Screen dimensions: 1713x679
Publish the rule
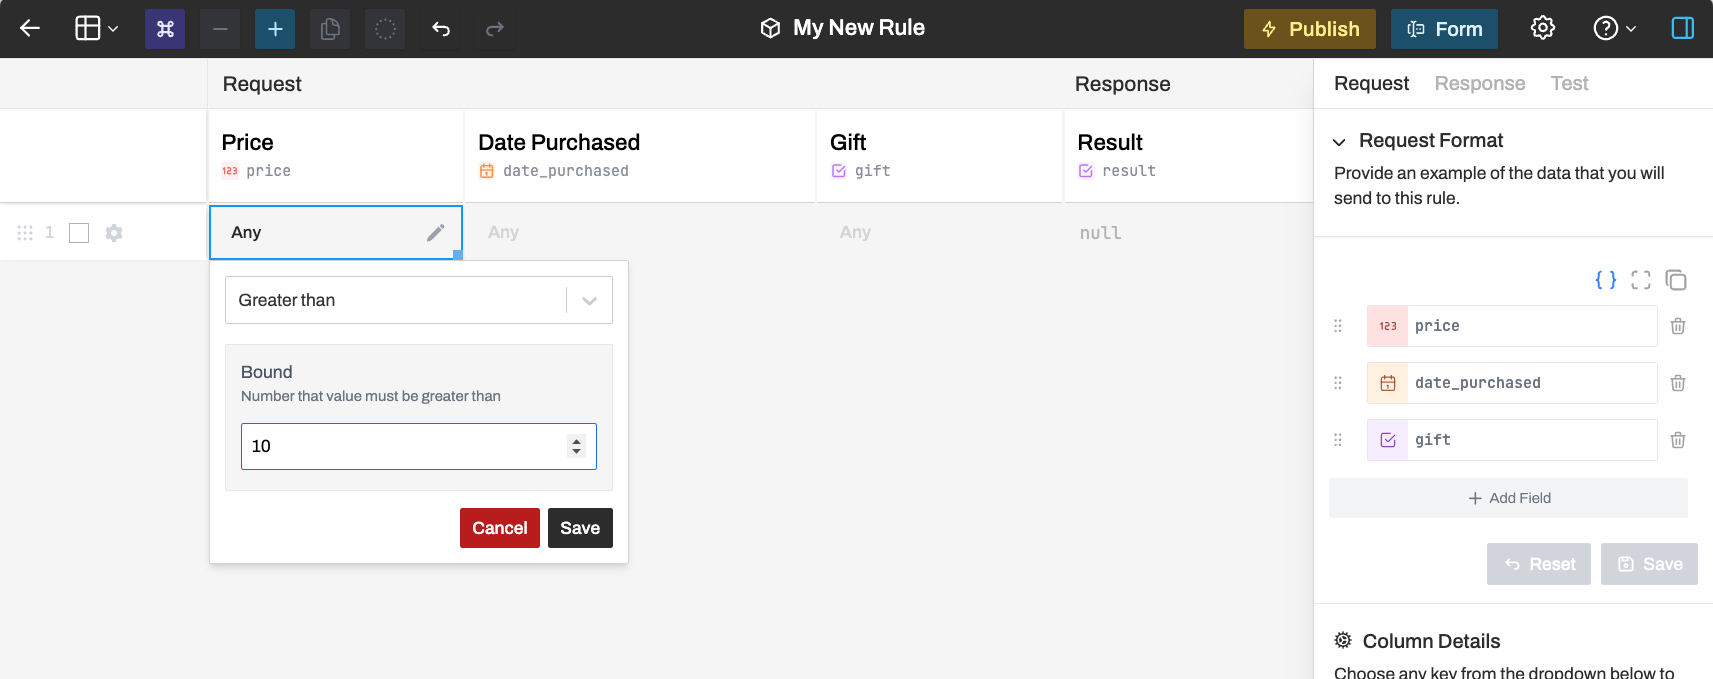(1310, 29)
